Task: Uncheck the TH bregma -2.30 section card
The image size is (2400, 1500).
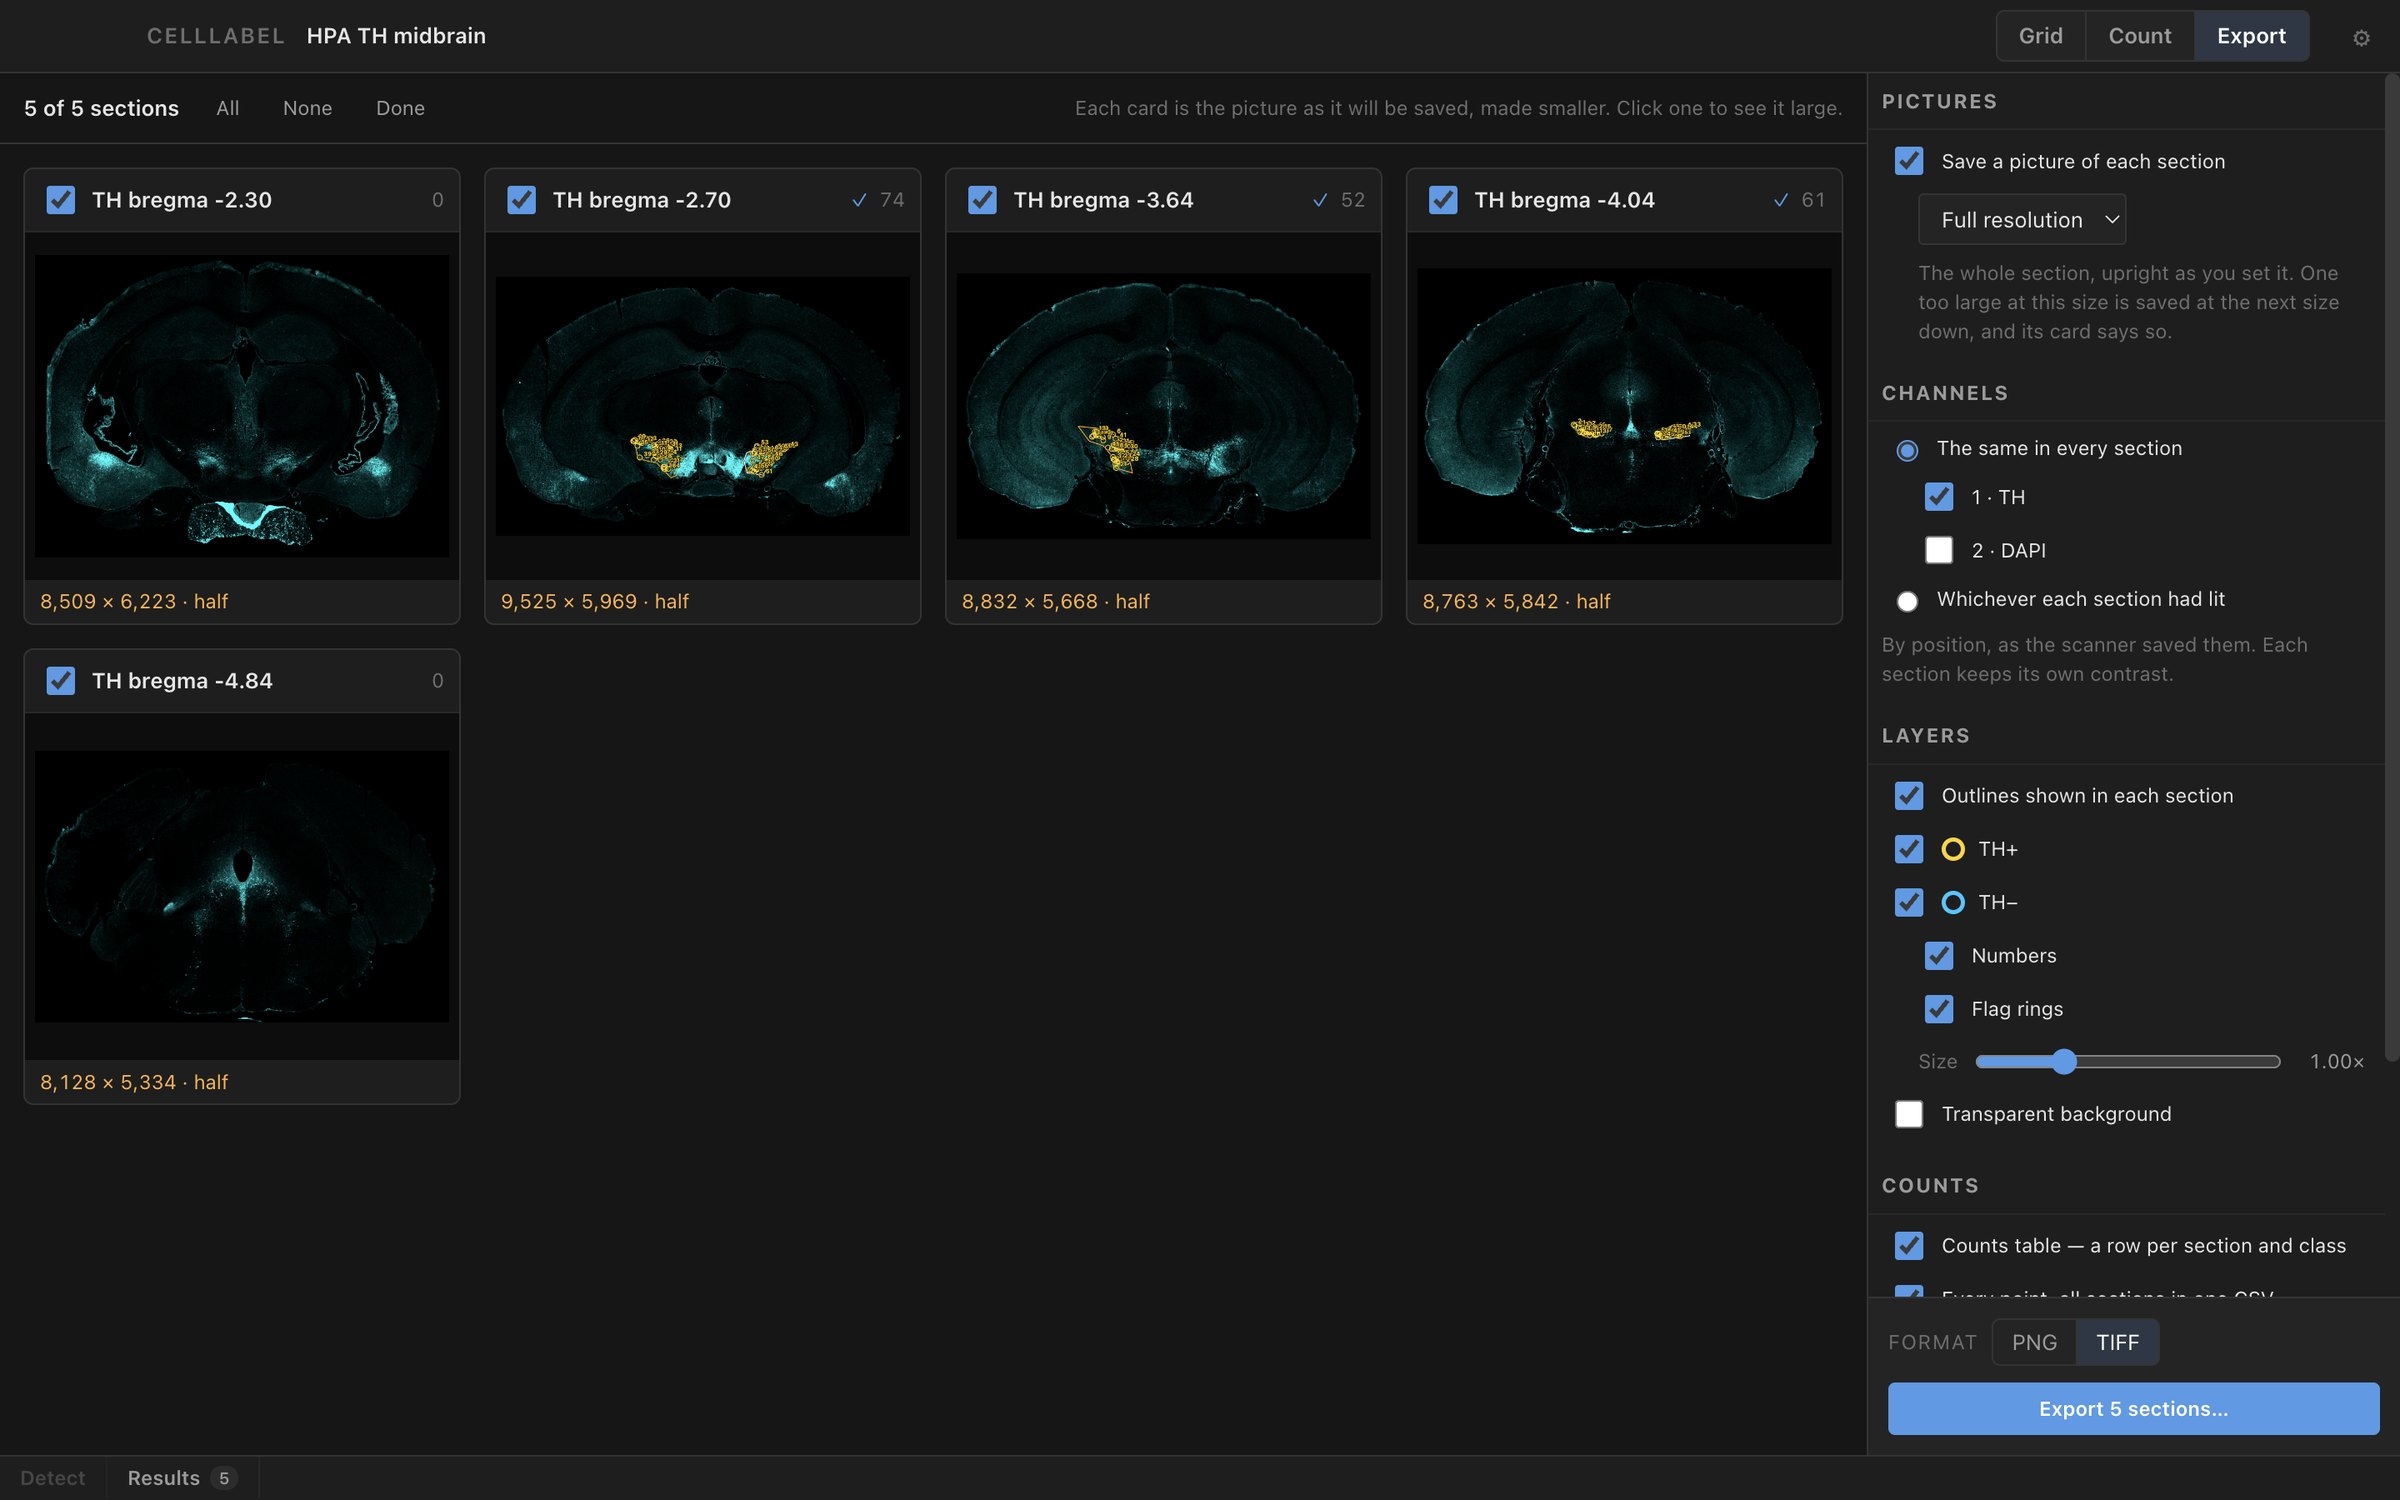Action: point(61,200)
